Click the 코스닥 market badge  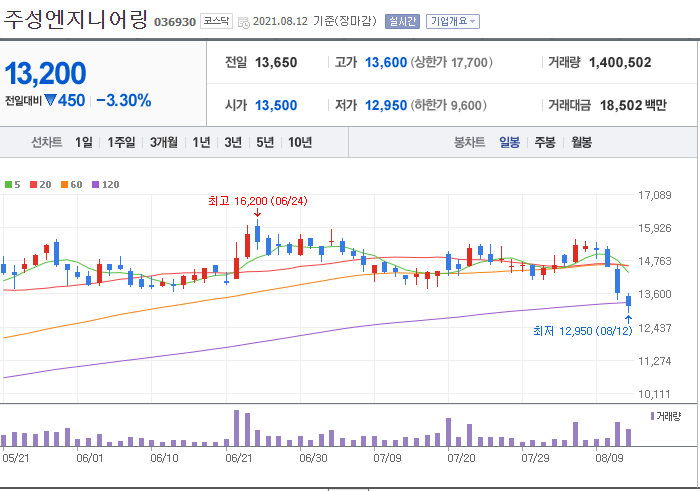click(x=216, y=21)
